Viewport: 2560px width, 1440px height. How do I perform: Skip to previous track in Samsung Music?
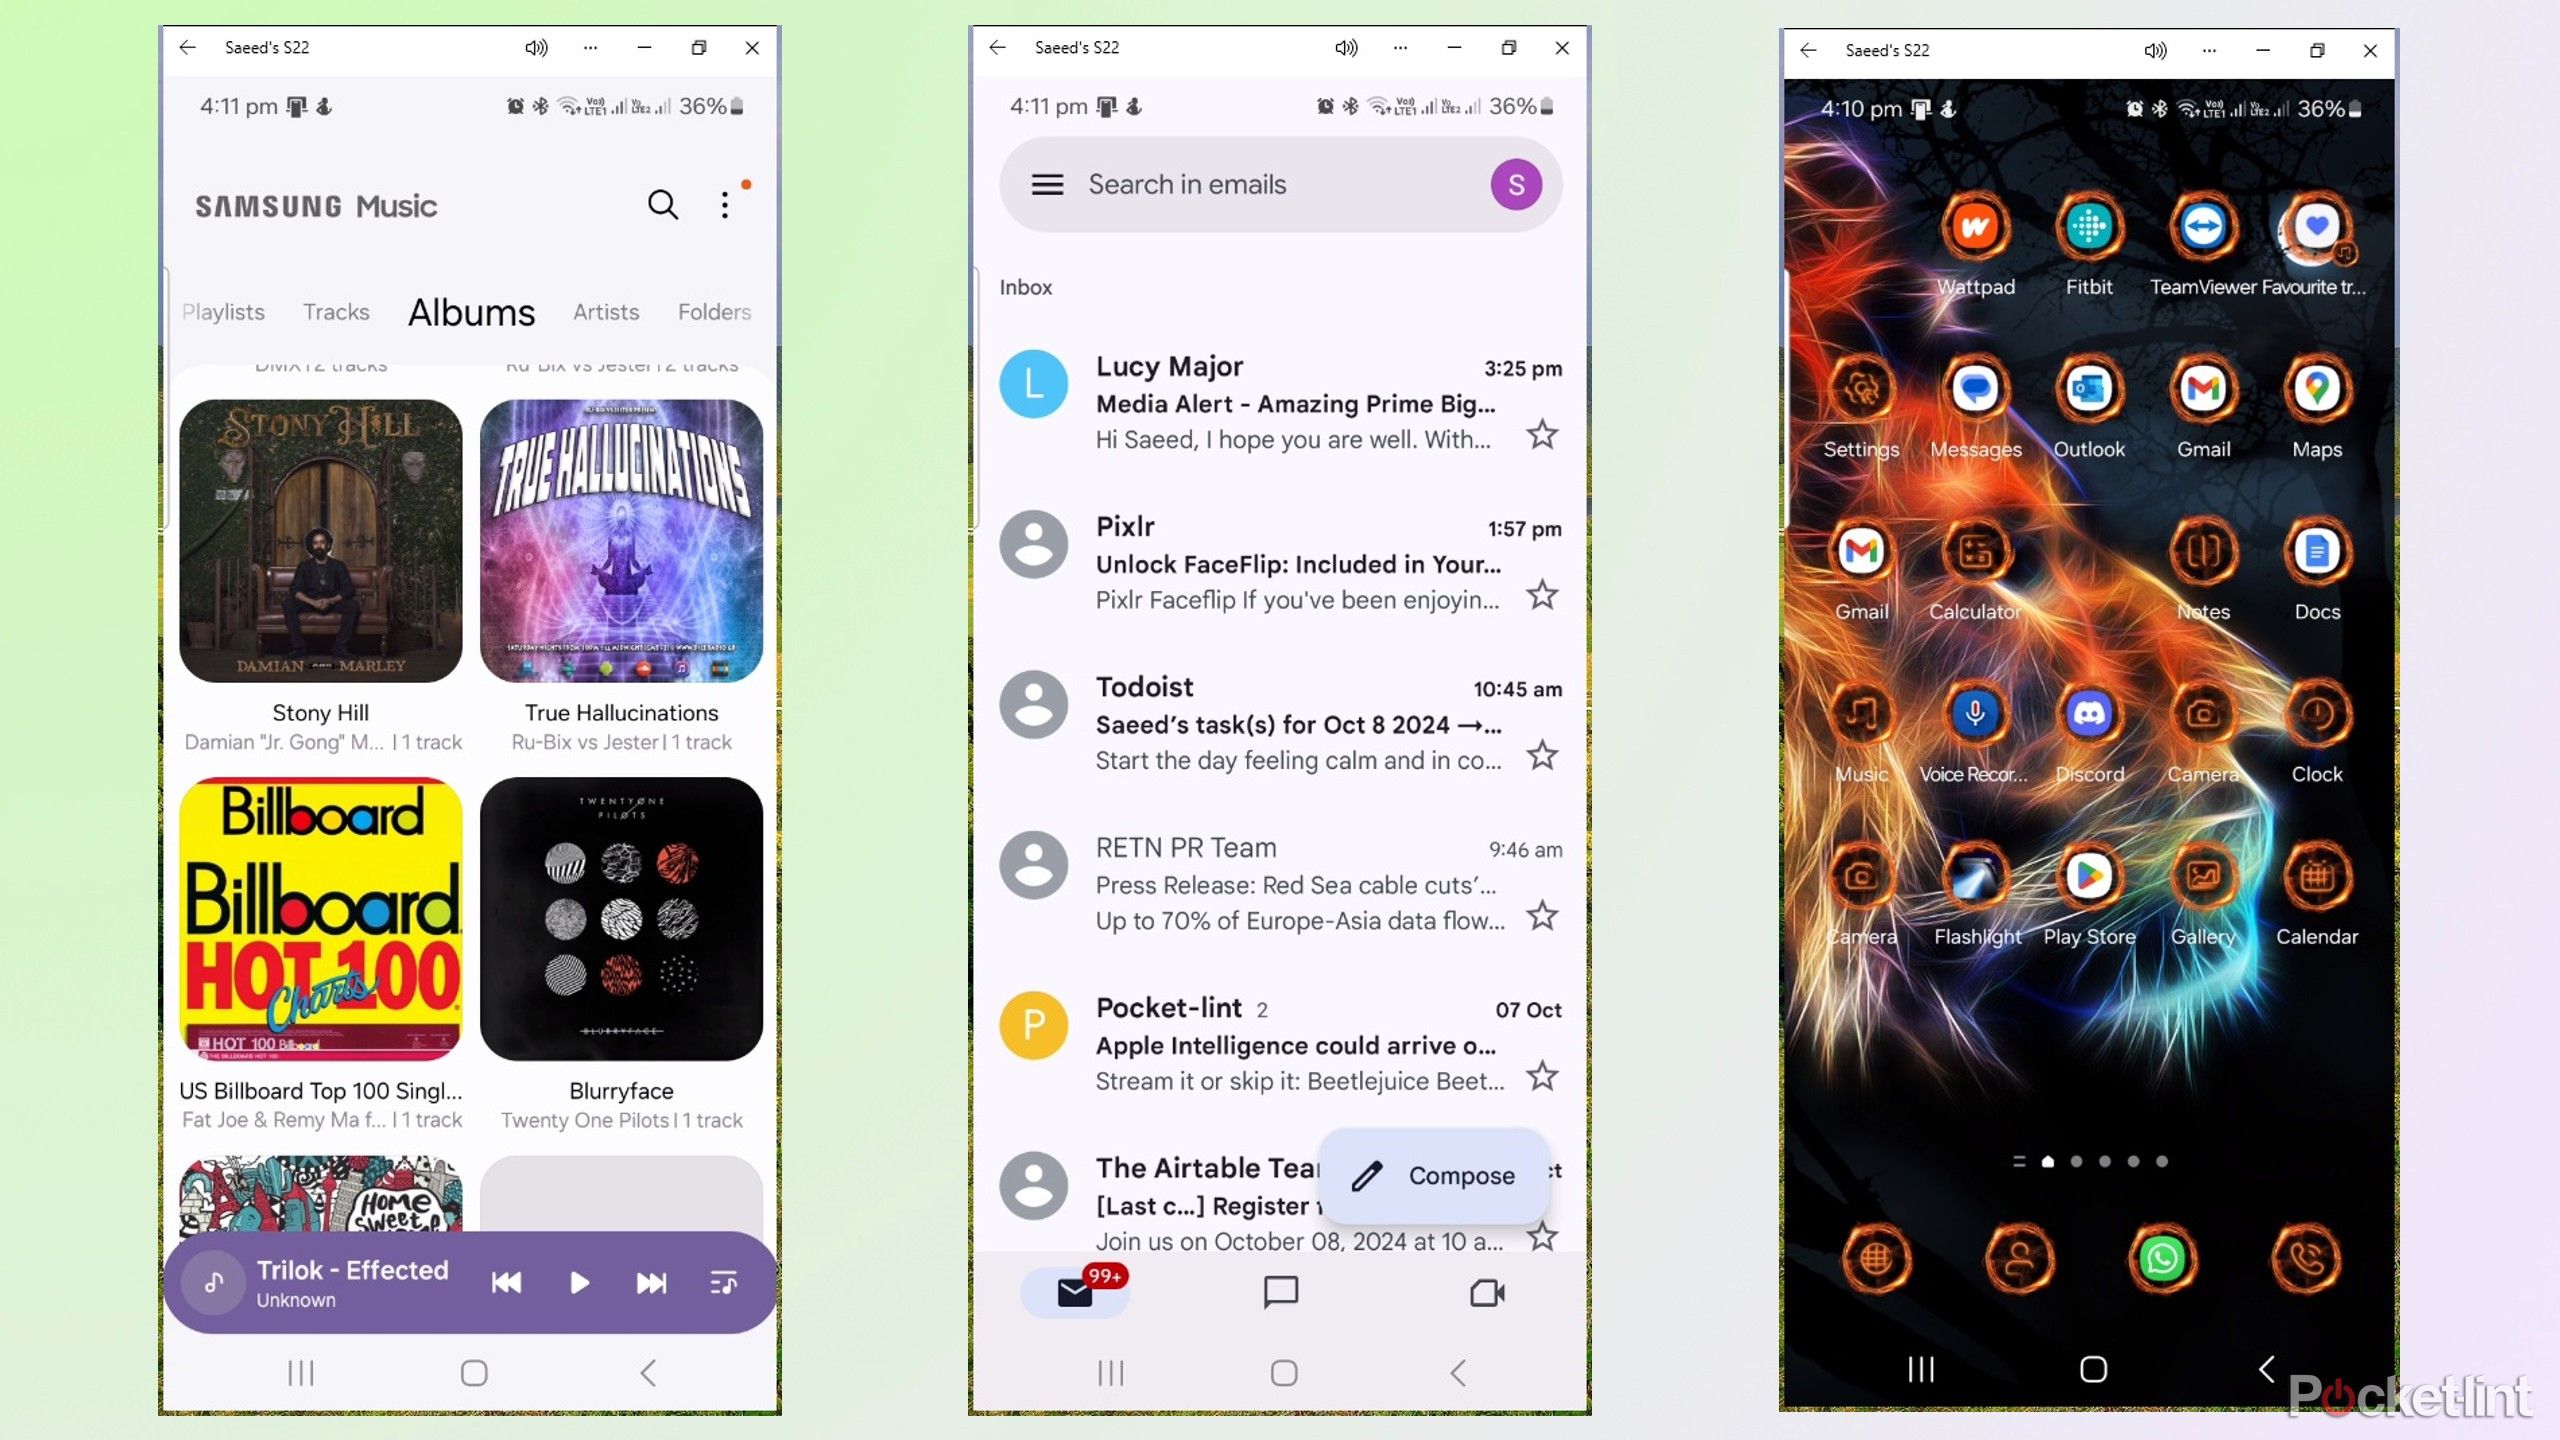point(508,1282)
